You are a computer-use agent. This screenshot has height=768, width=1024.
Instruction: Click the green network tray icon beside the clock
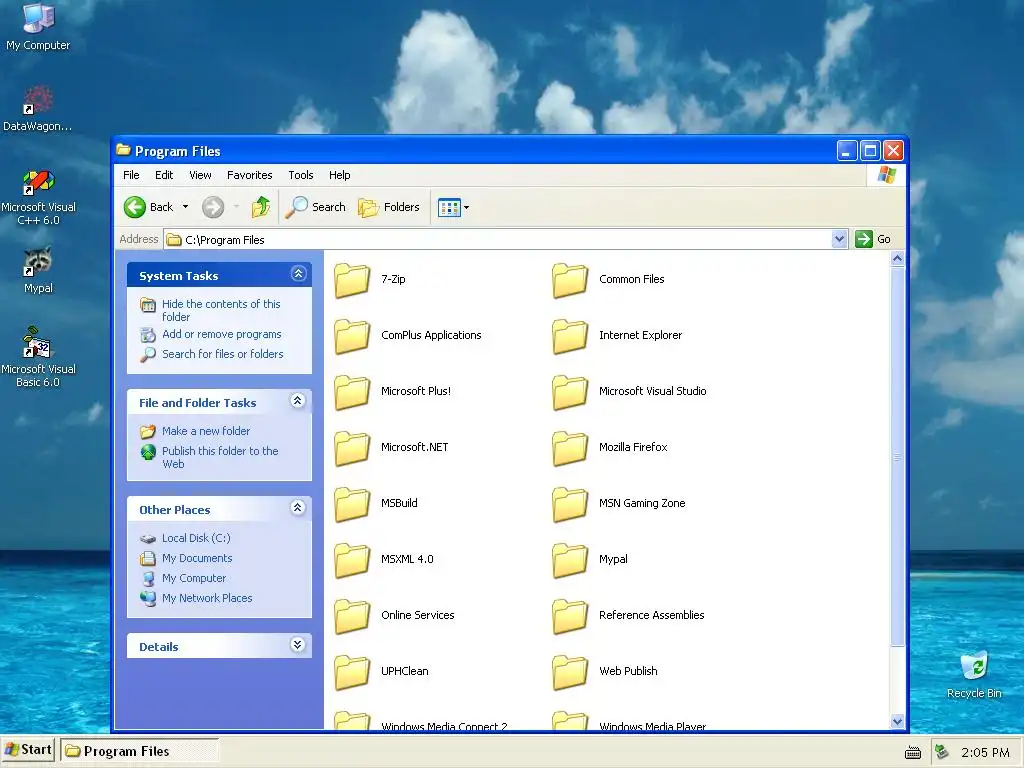tap(941, 752)
